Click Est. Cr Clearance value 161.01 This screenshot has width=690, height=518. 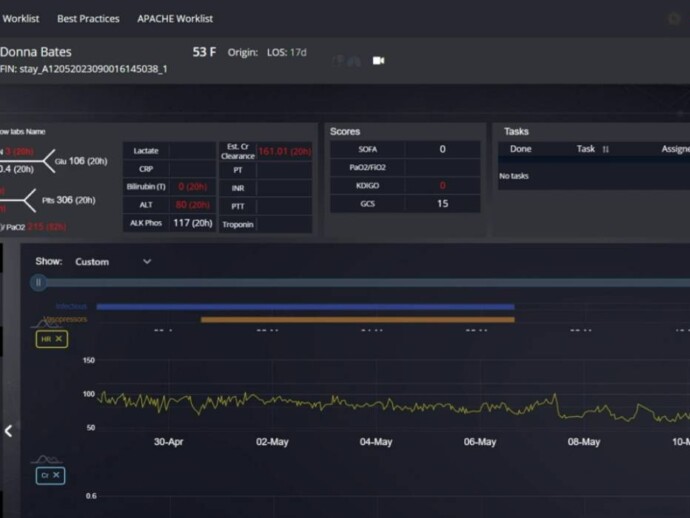point(285,151)
